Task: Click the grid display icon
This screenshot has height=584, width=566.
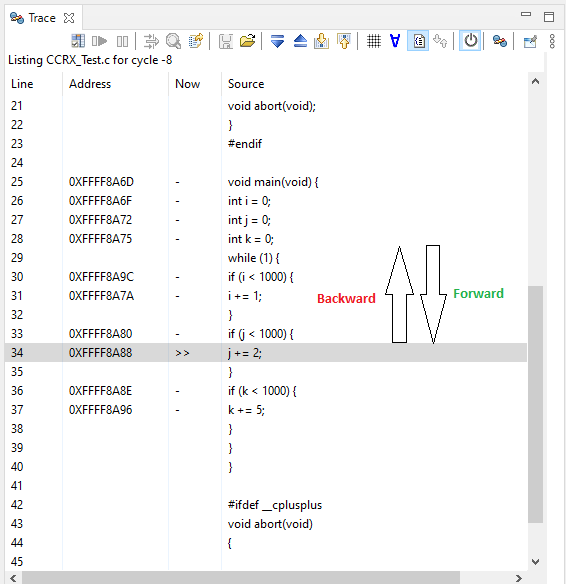Action: pyautogui.click(x=373, y=41)
